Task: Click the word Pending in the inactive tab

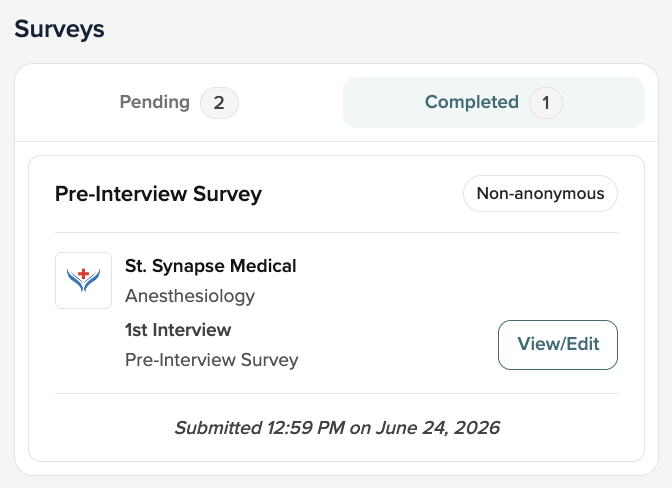Action: (154, 102)
